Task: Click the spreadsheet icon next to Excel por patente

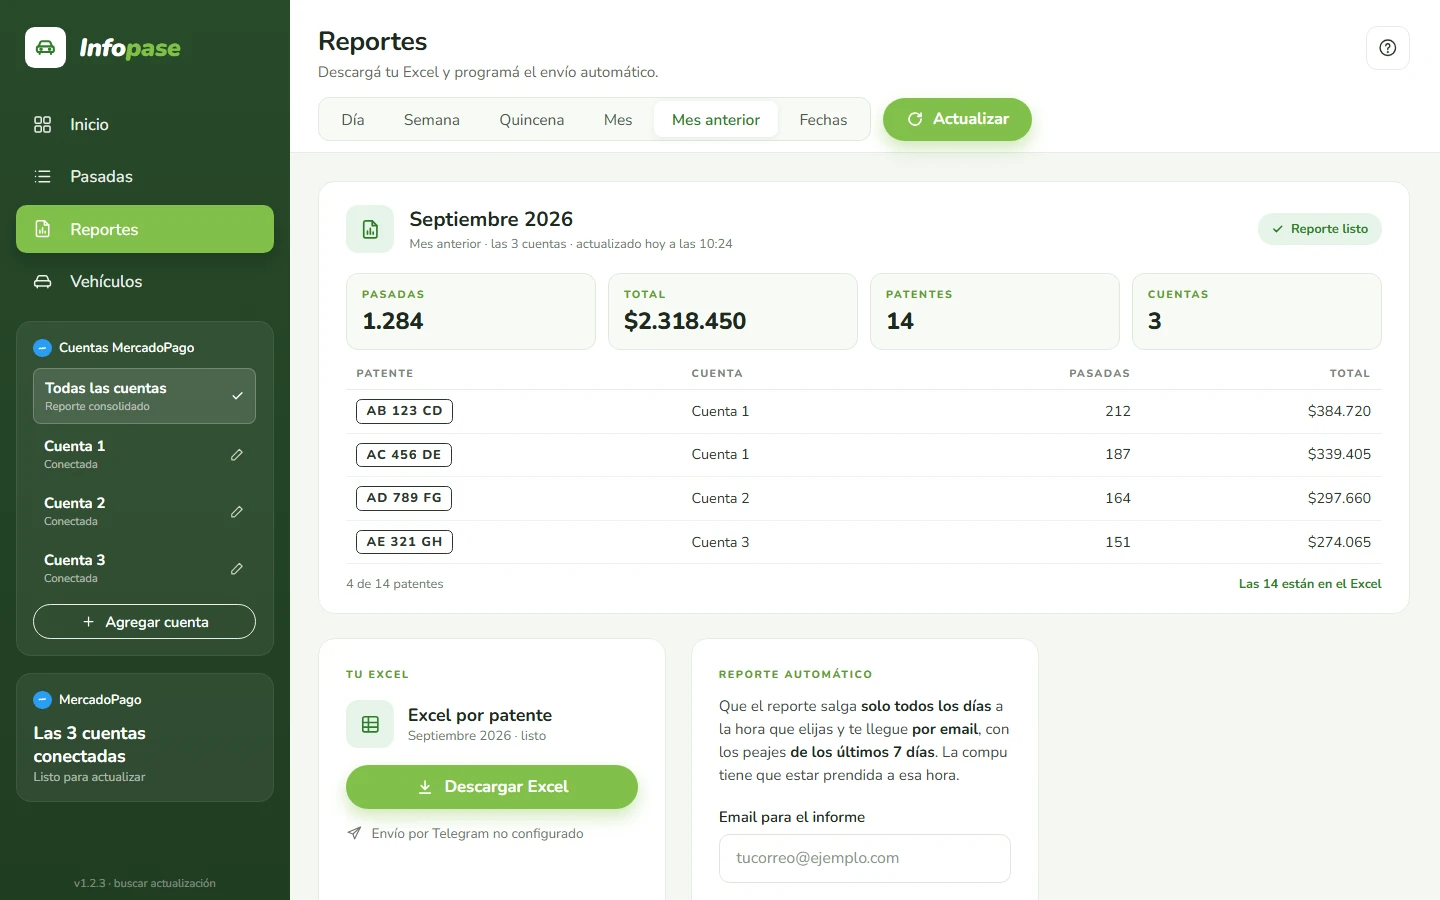Action: click(x=370, y=724)
